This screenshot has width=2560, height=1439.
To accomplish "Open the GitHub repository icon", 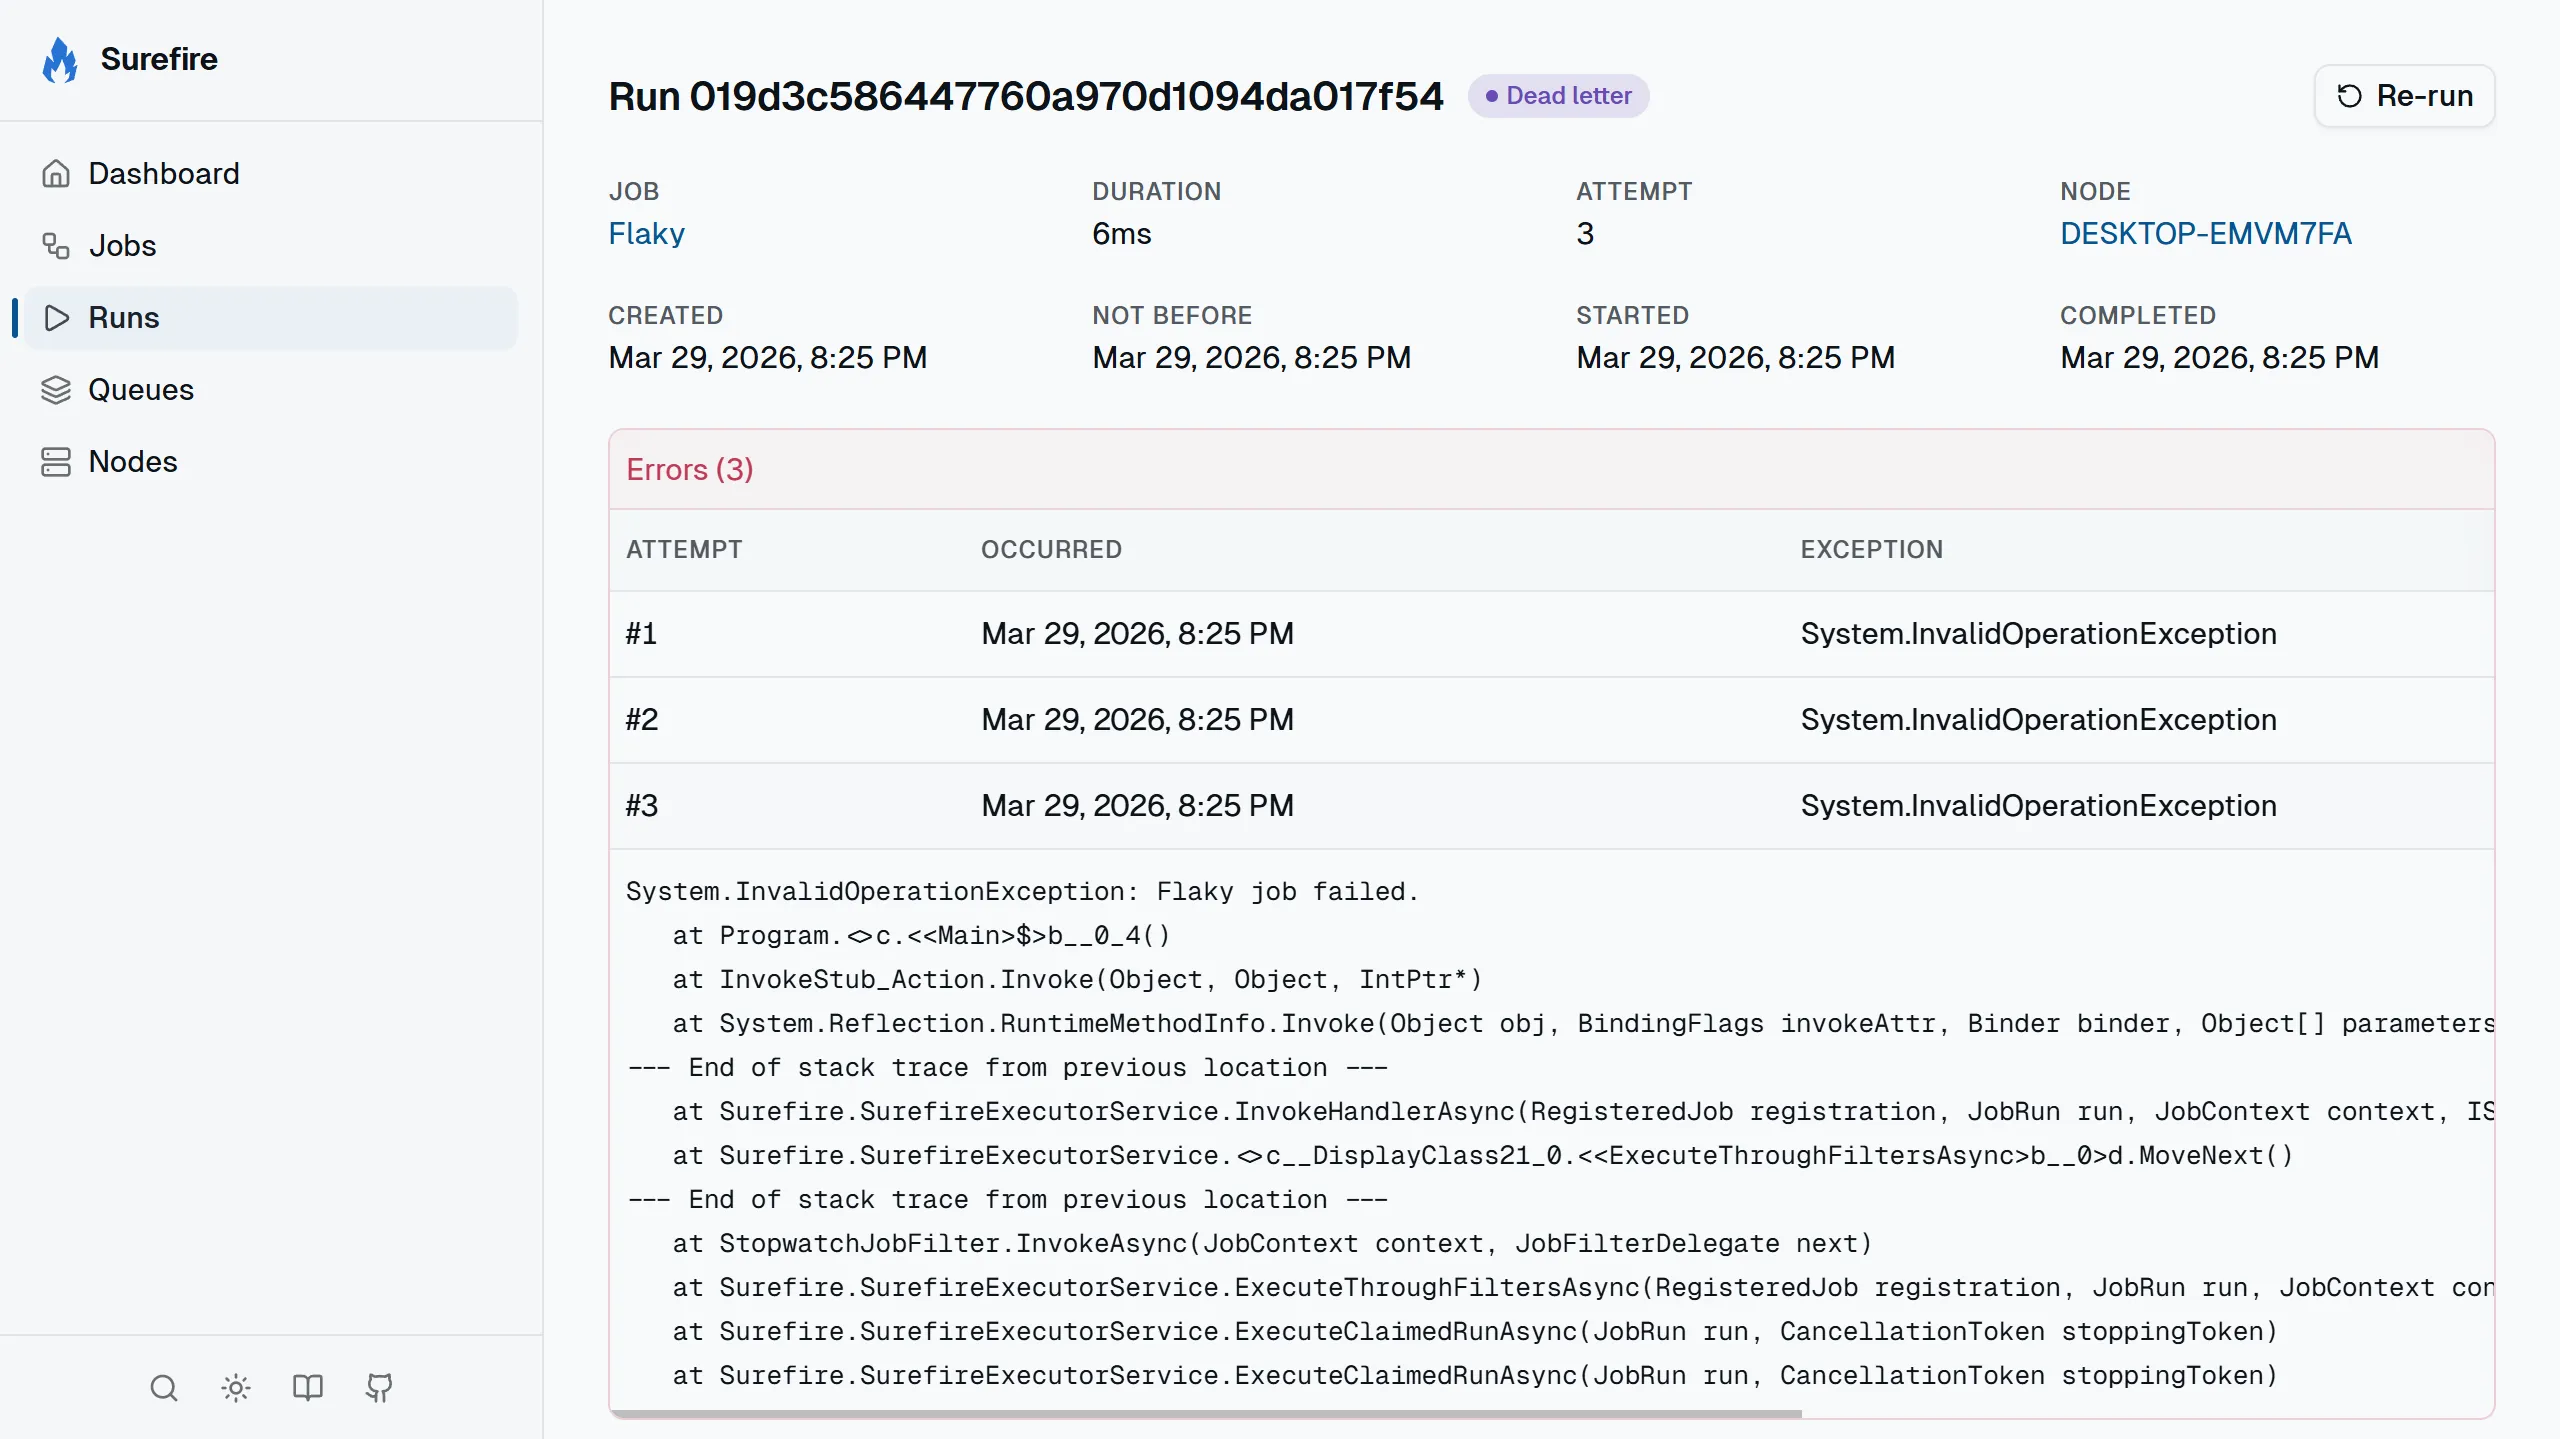I will point(379,1388).
